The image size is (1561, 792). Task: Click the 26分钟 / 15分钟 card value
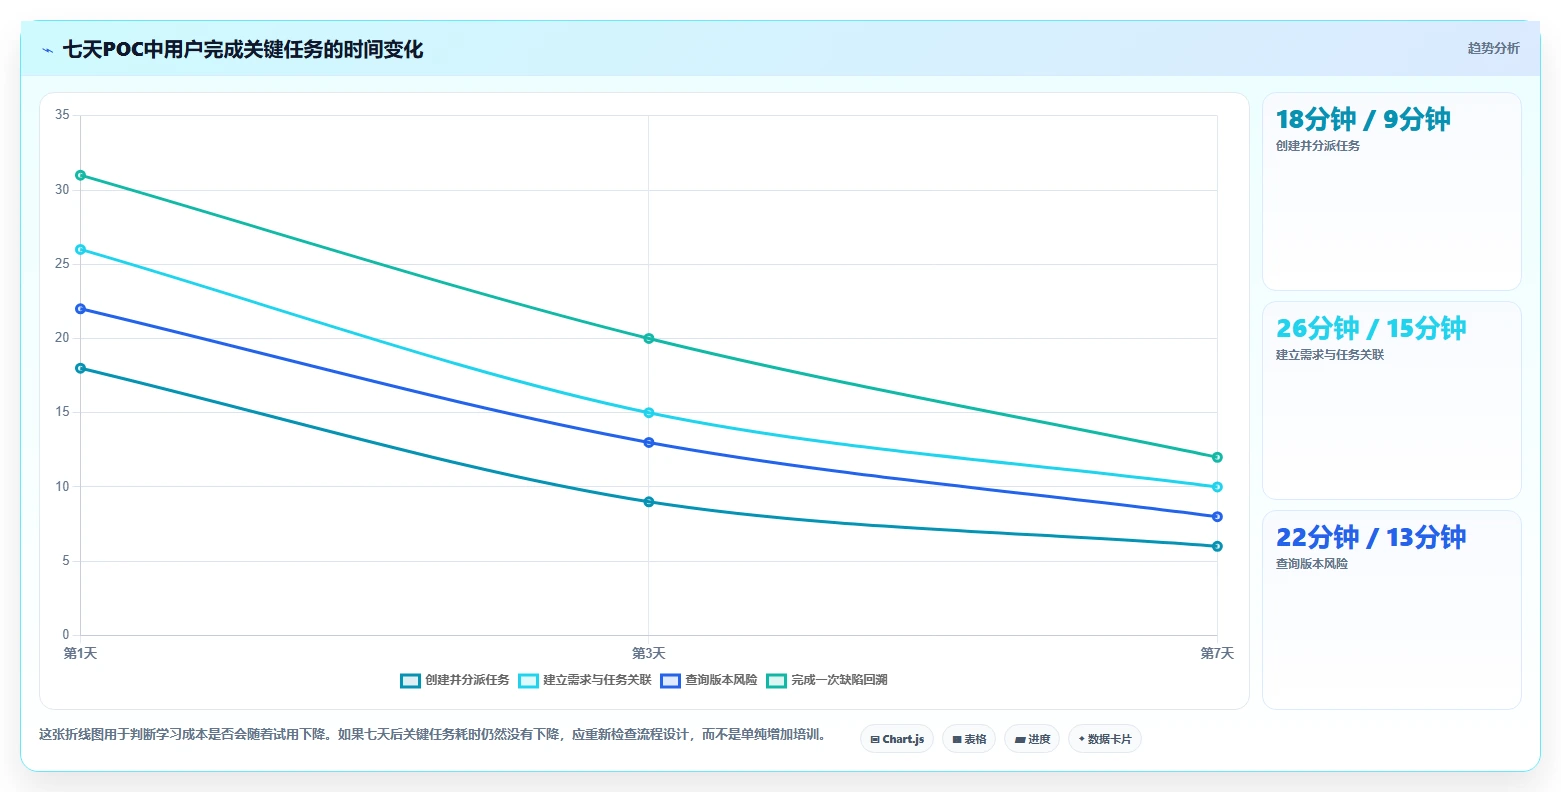(x=1371, y=328)
